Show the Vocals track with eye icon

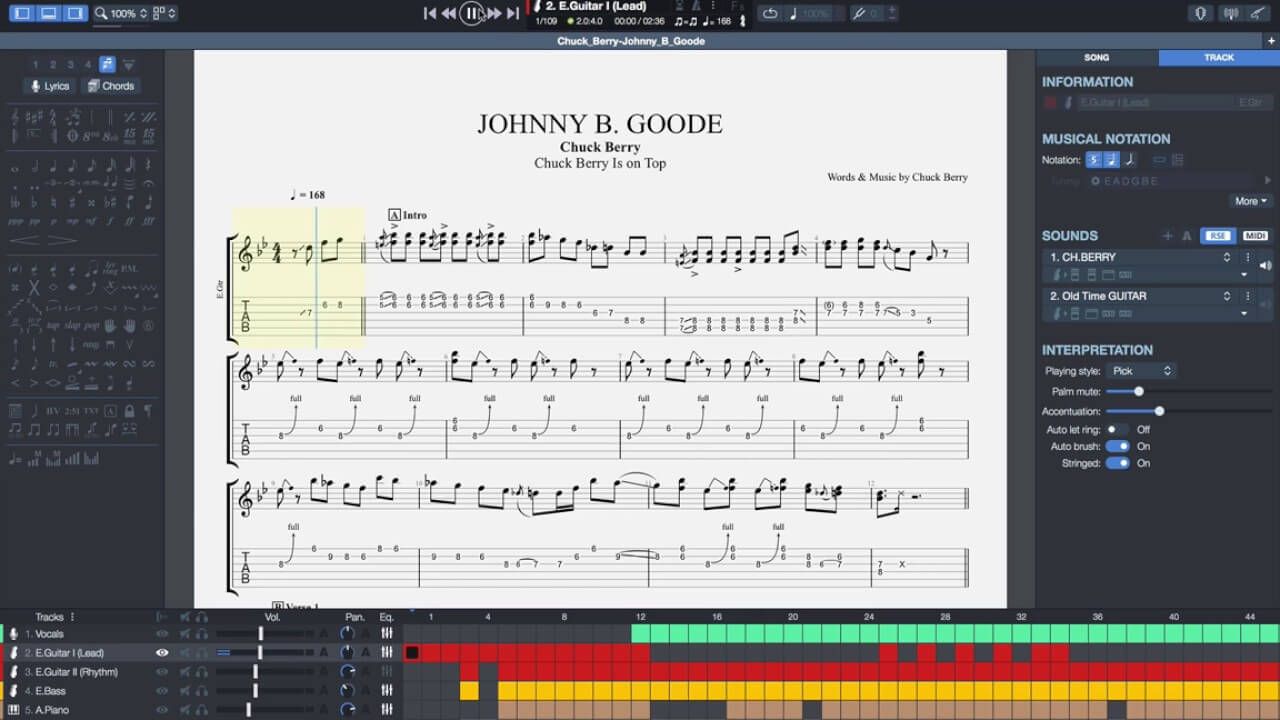coord(162,633)
